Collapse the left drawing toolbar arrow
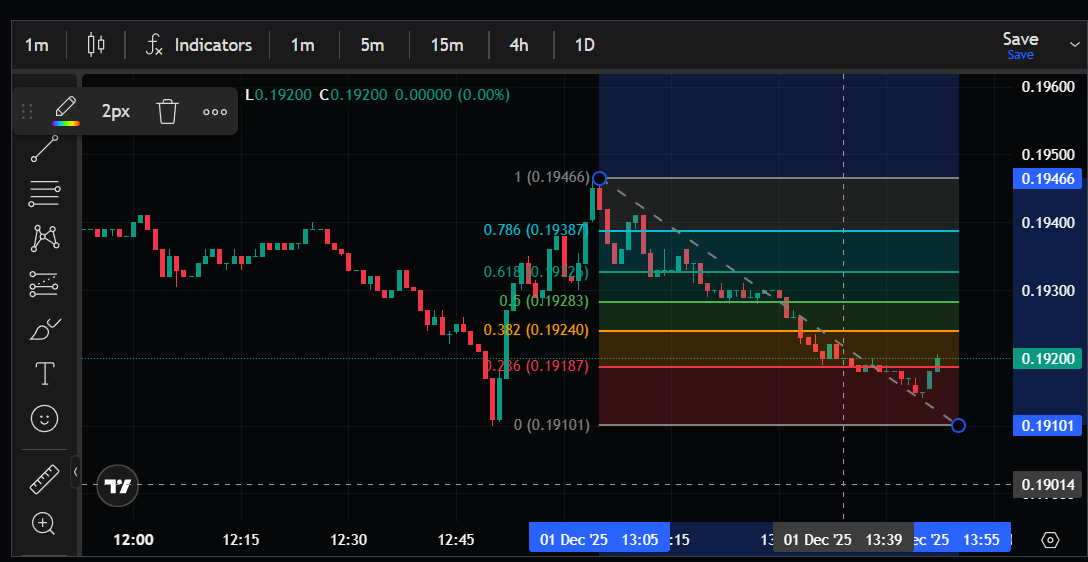Viewport: 1088px width, 562px height. tap(76, 472)
